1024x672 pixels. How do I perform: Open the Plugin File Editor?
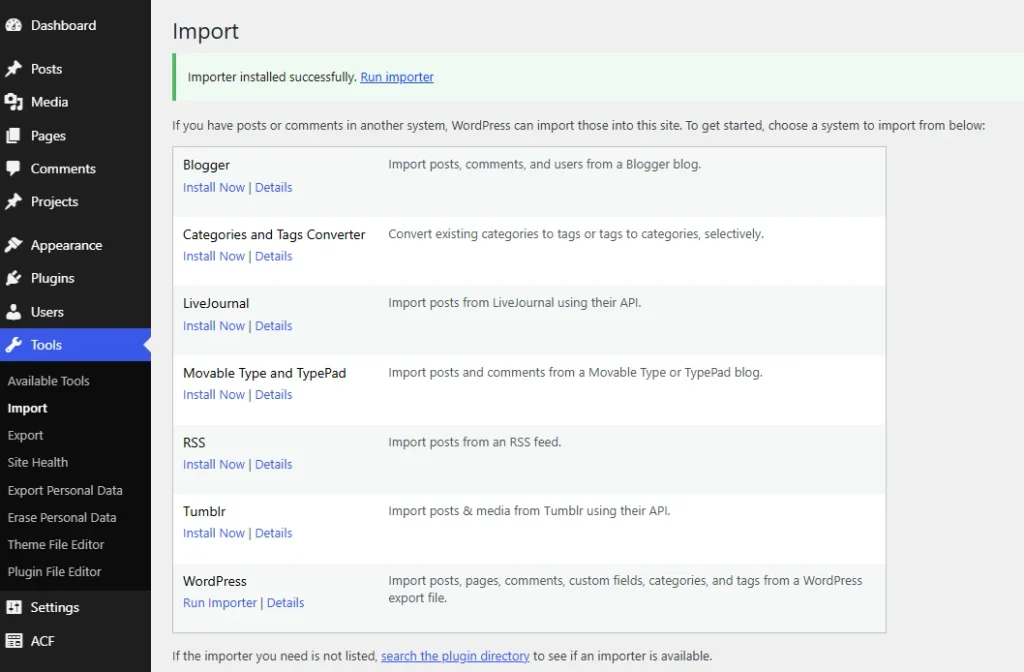click(54, 571)
